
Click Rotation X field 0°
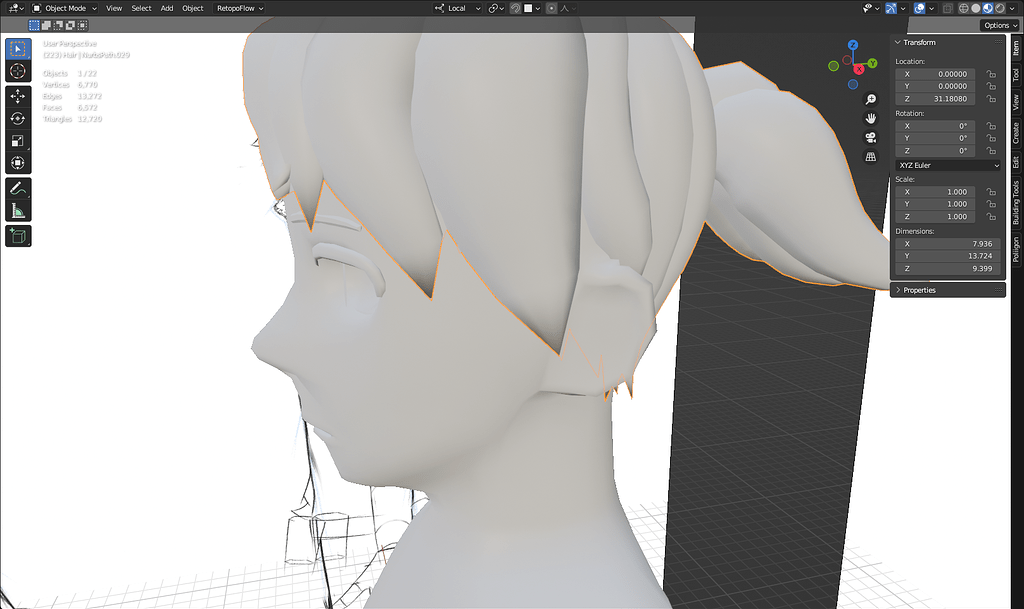pos(935,126)
